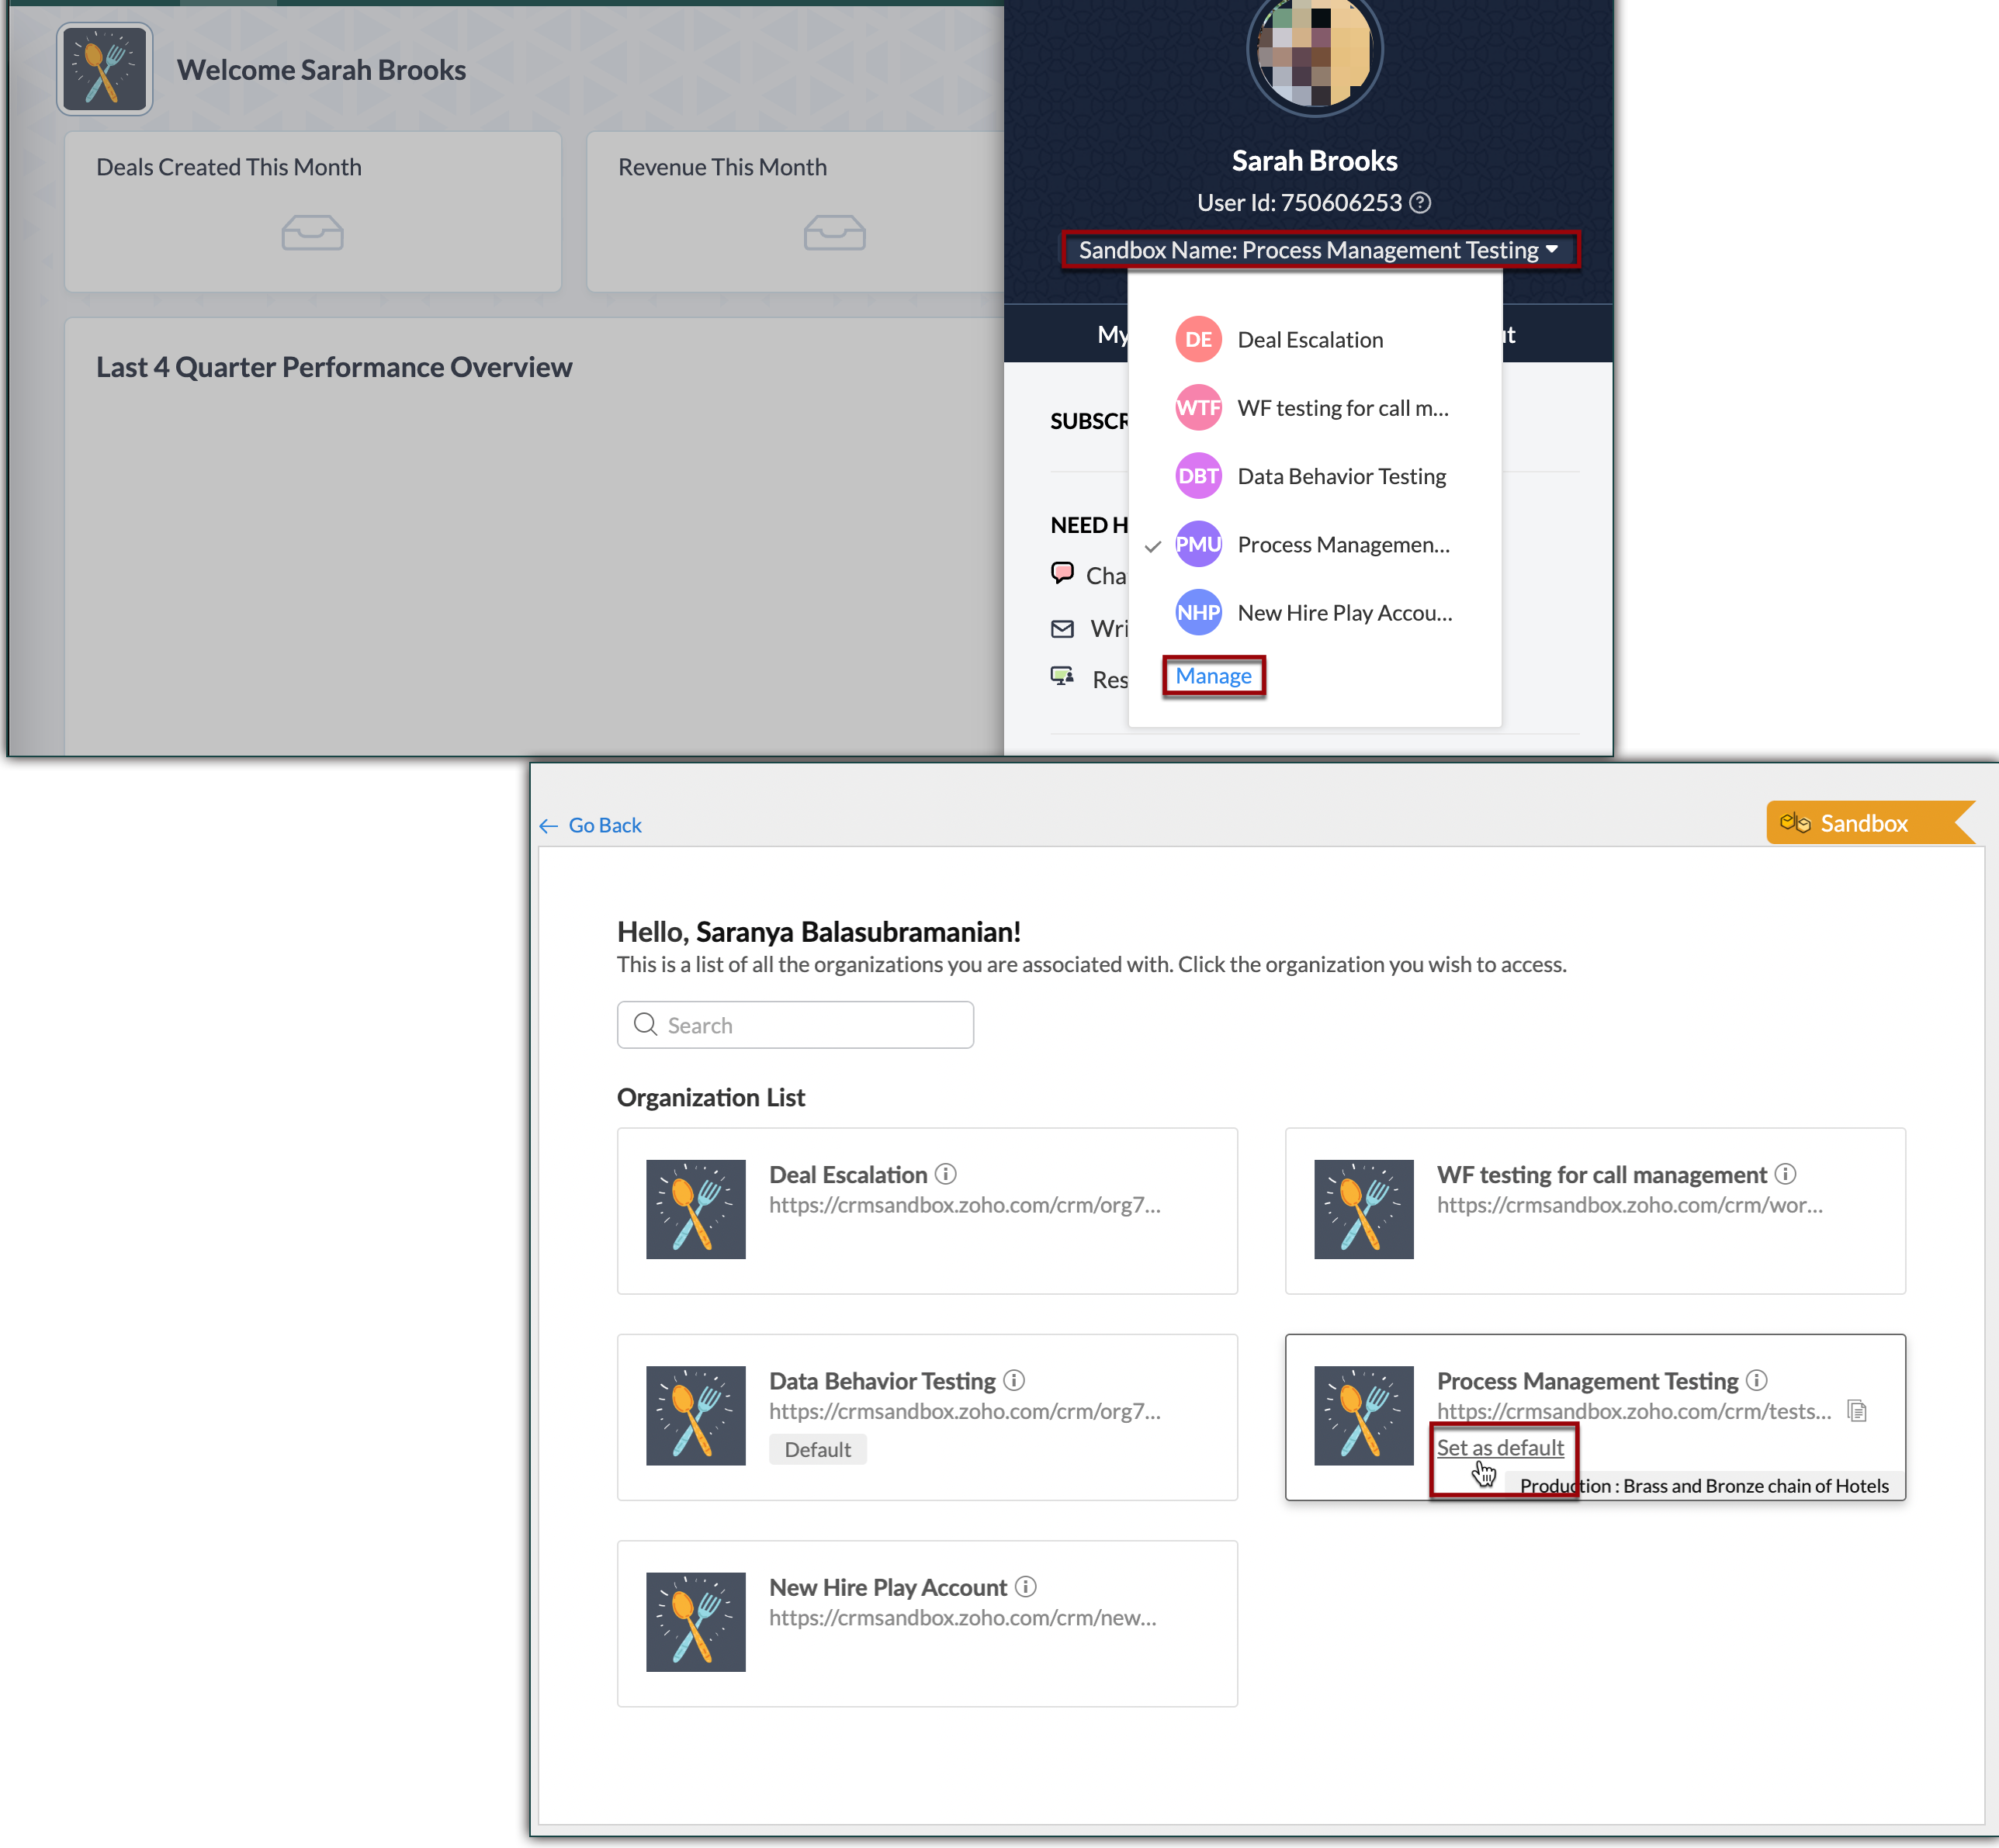The width and height of the screenshot is (1999, 1848).
Task: Click info icon next to Data Behavior Testing
Action: point(1014,1380)
